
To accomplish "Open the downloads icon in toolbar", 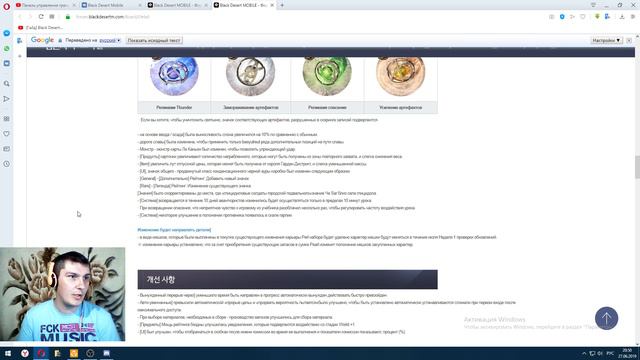I will 622,17.
